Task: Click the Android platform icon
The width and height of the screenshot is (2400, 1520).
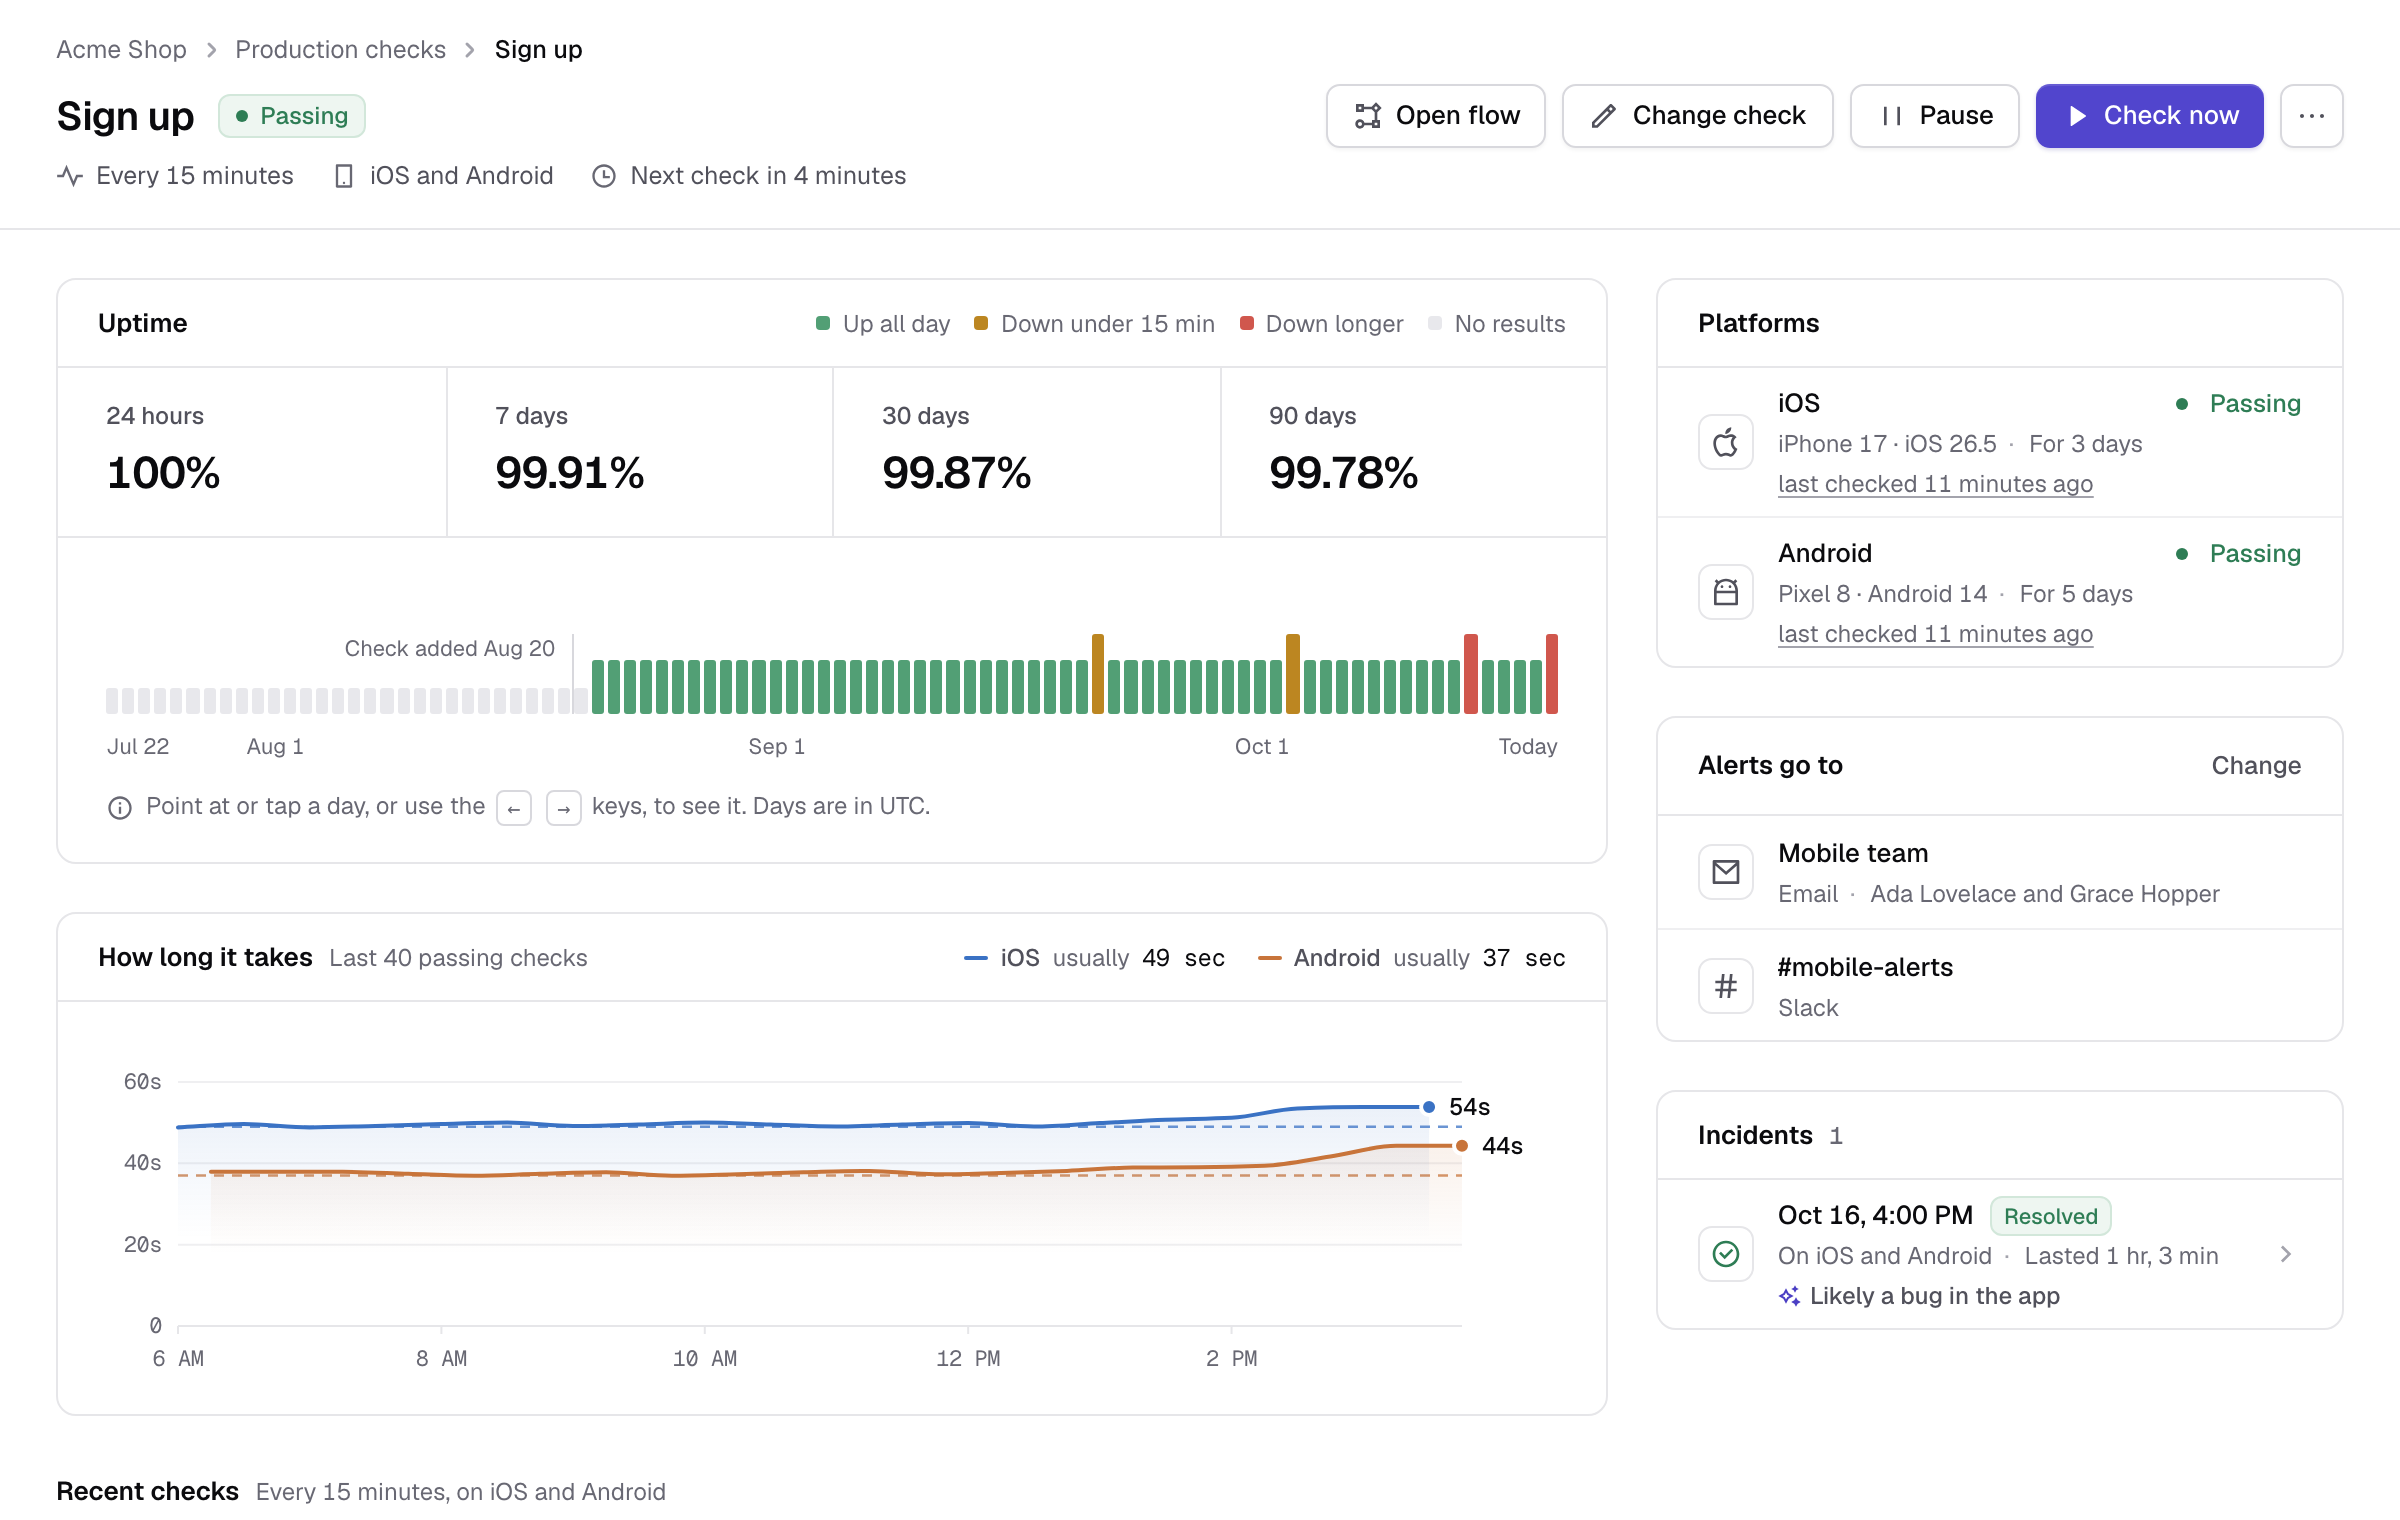Action: point(1726,592)
